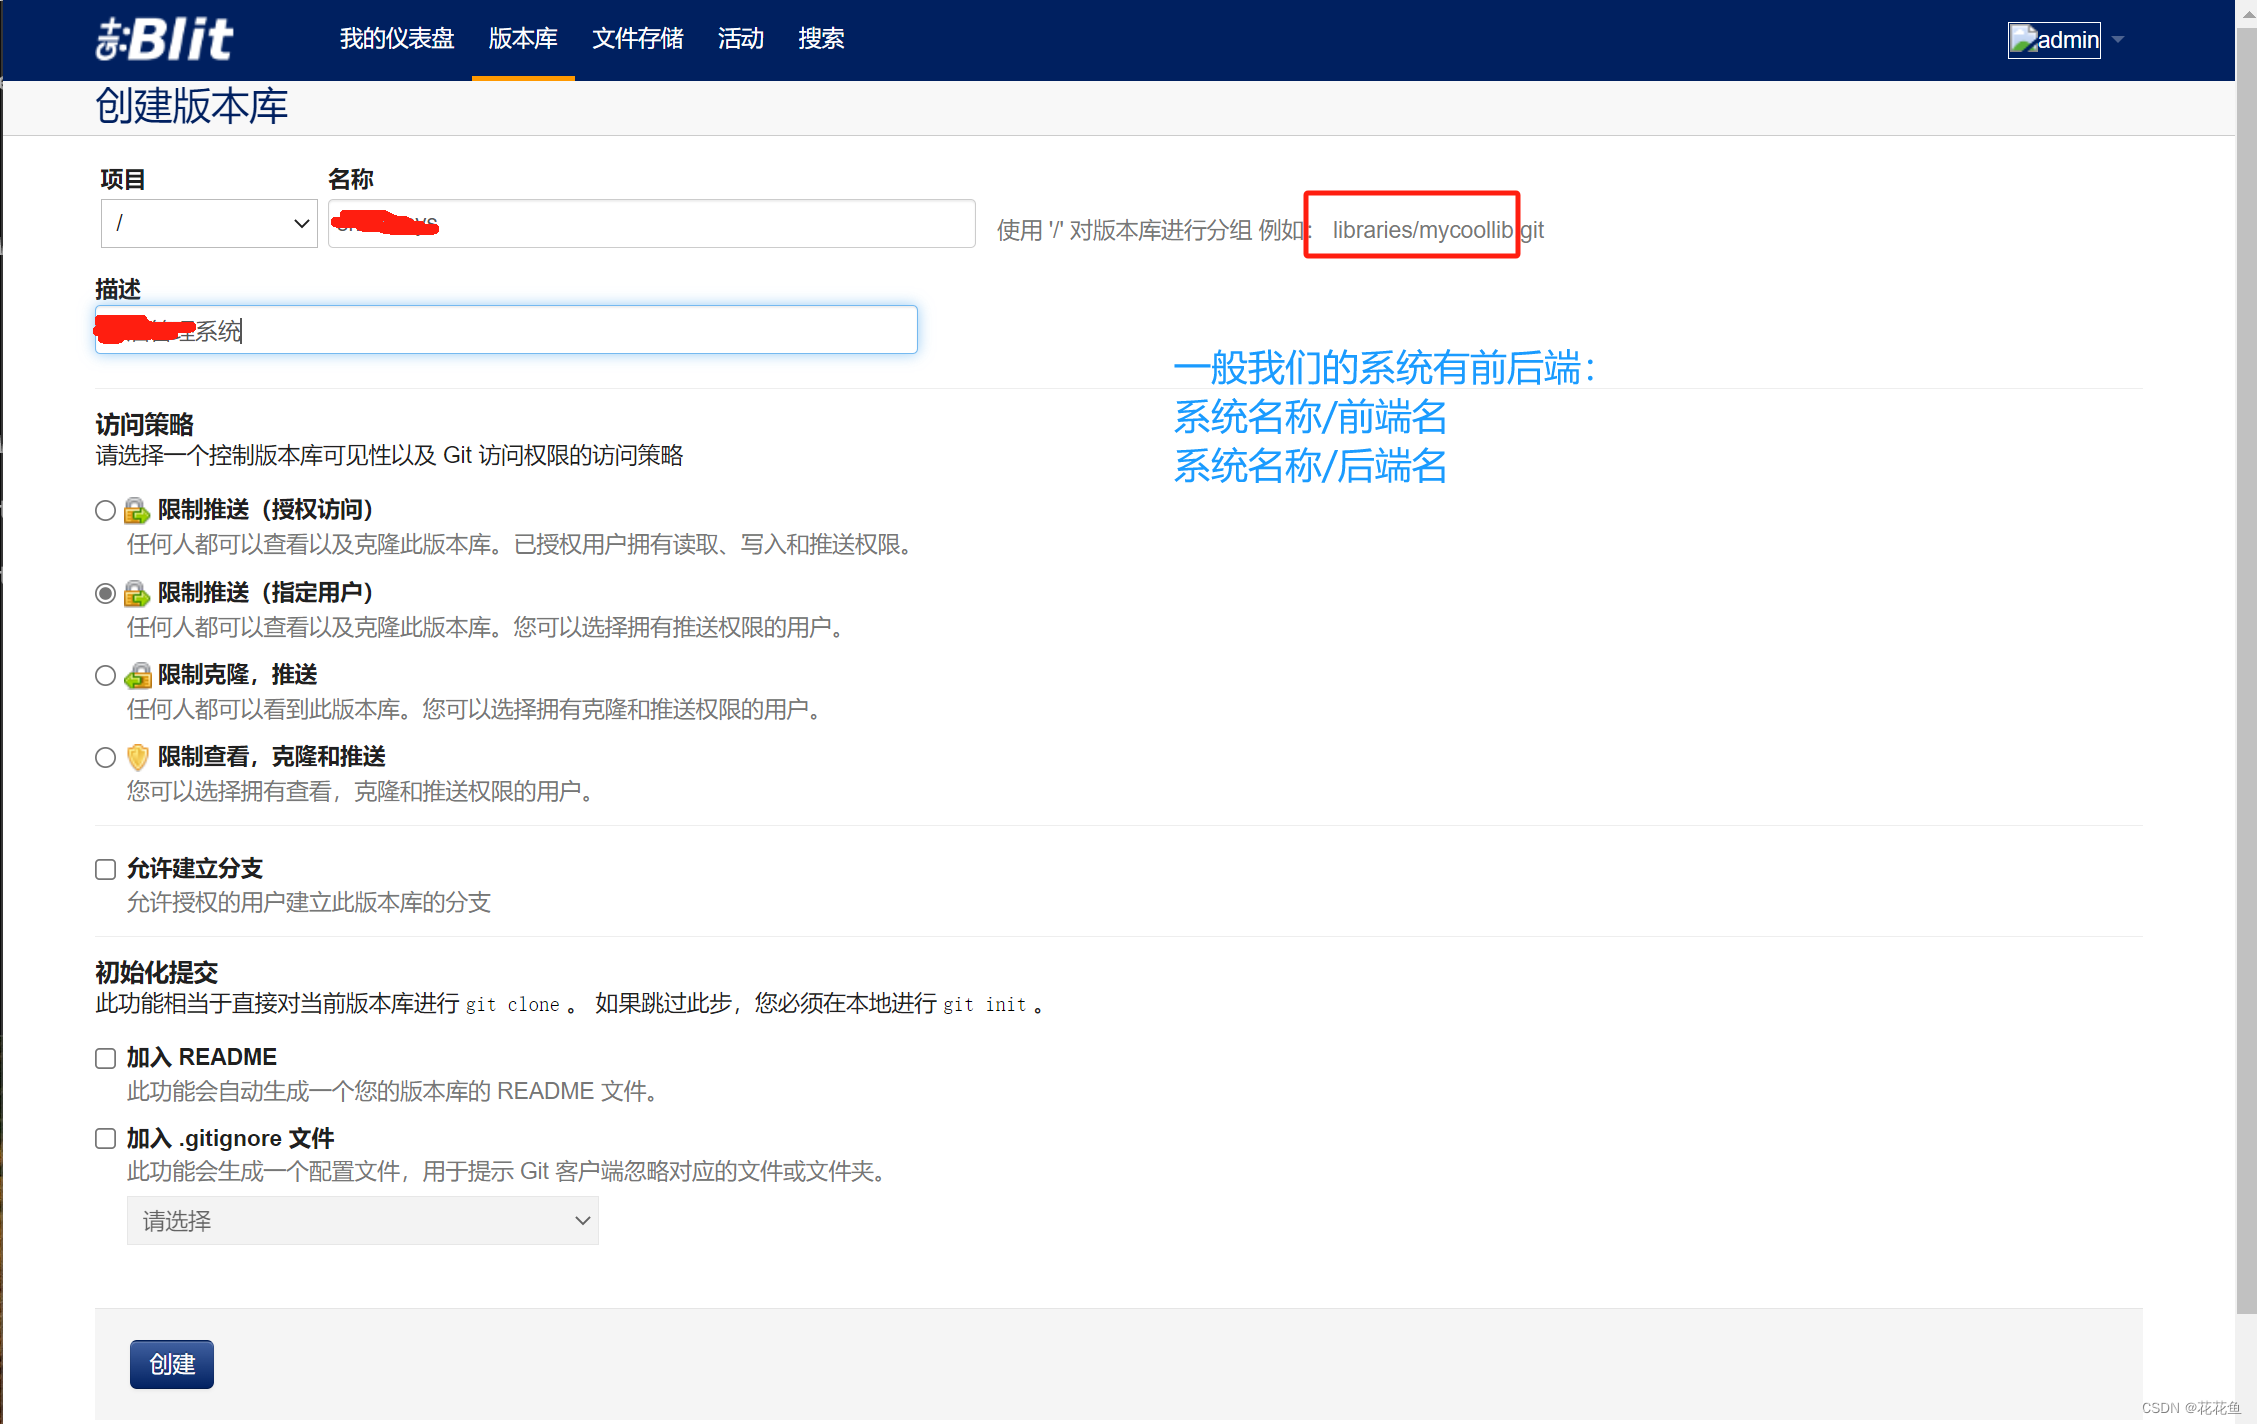2257x1424 pixels.
Task: Open the 项目 project dropdown
Action: (209, 223)
